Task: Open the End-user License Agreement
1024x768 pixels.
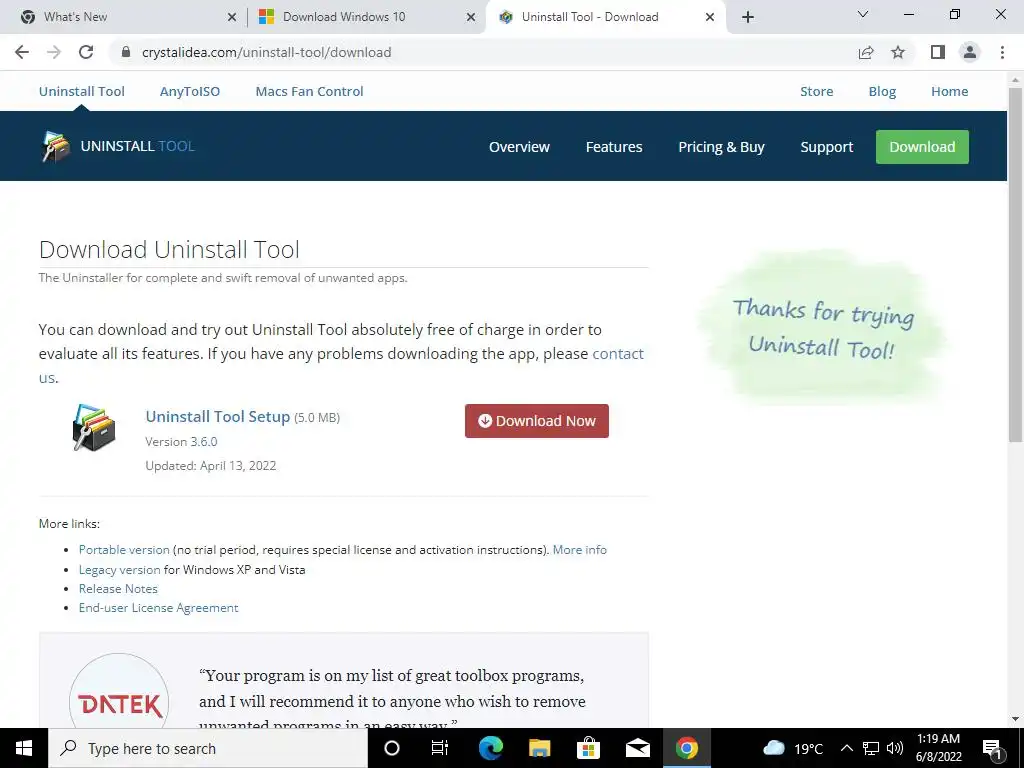Action: click(x=159, y=607)
